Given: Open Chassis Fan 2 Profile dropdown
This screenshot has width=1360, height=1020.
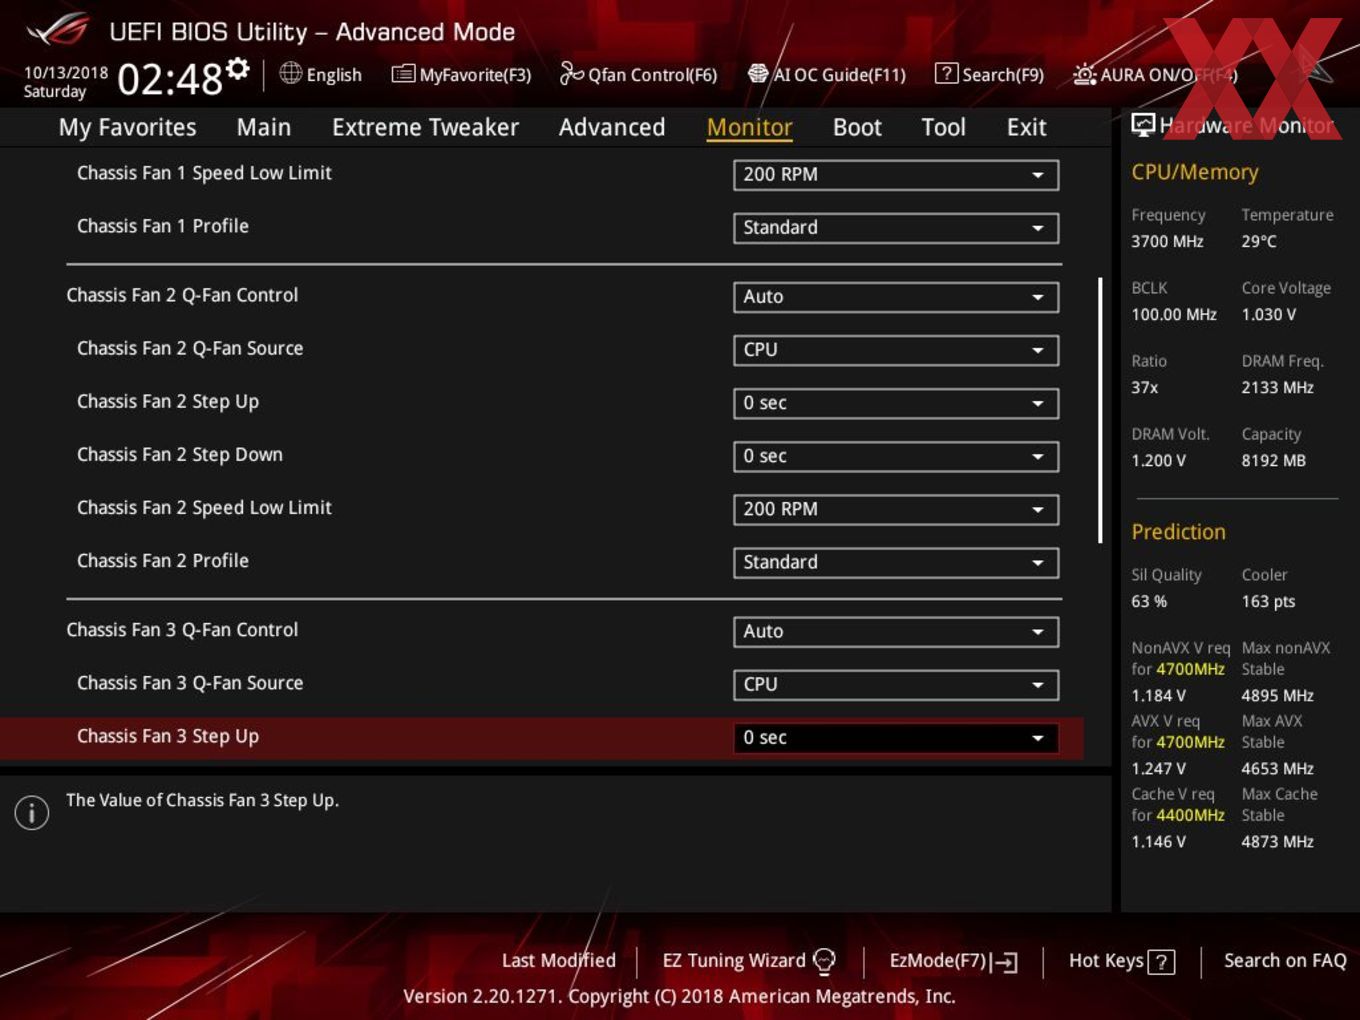Looking at the screenshot, I should pyautogui.click(x=896, y=562).
